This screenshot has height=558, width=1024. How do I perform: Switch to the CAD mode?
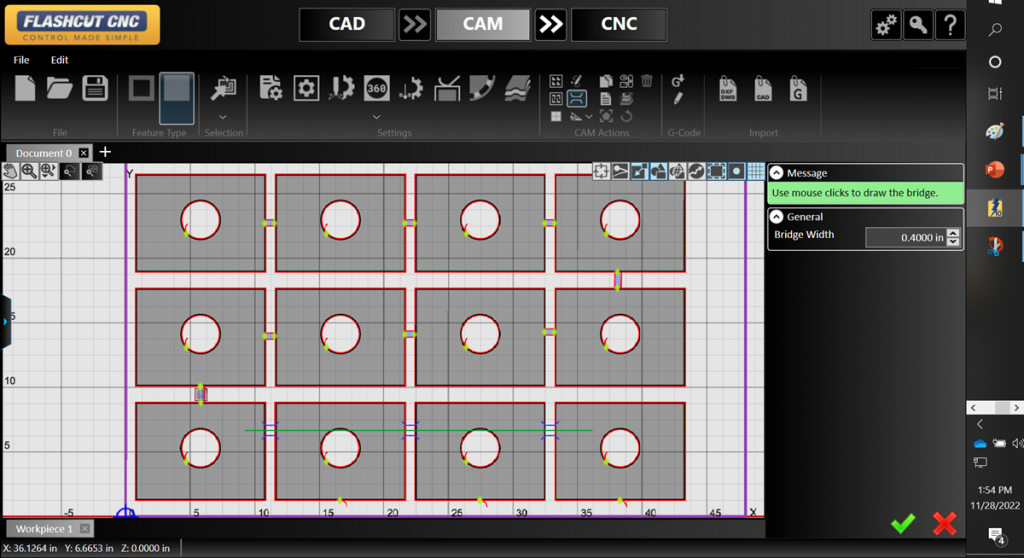pyautogui.click(x=347, y=24)
